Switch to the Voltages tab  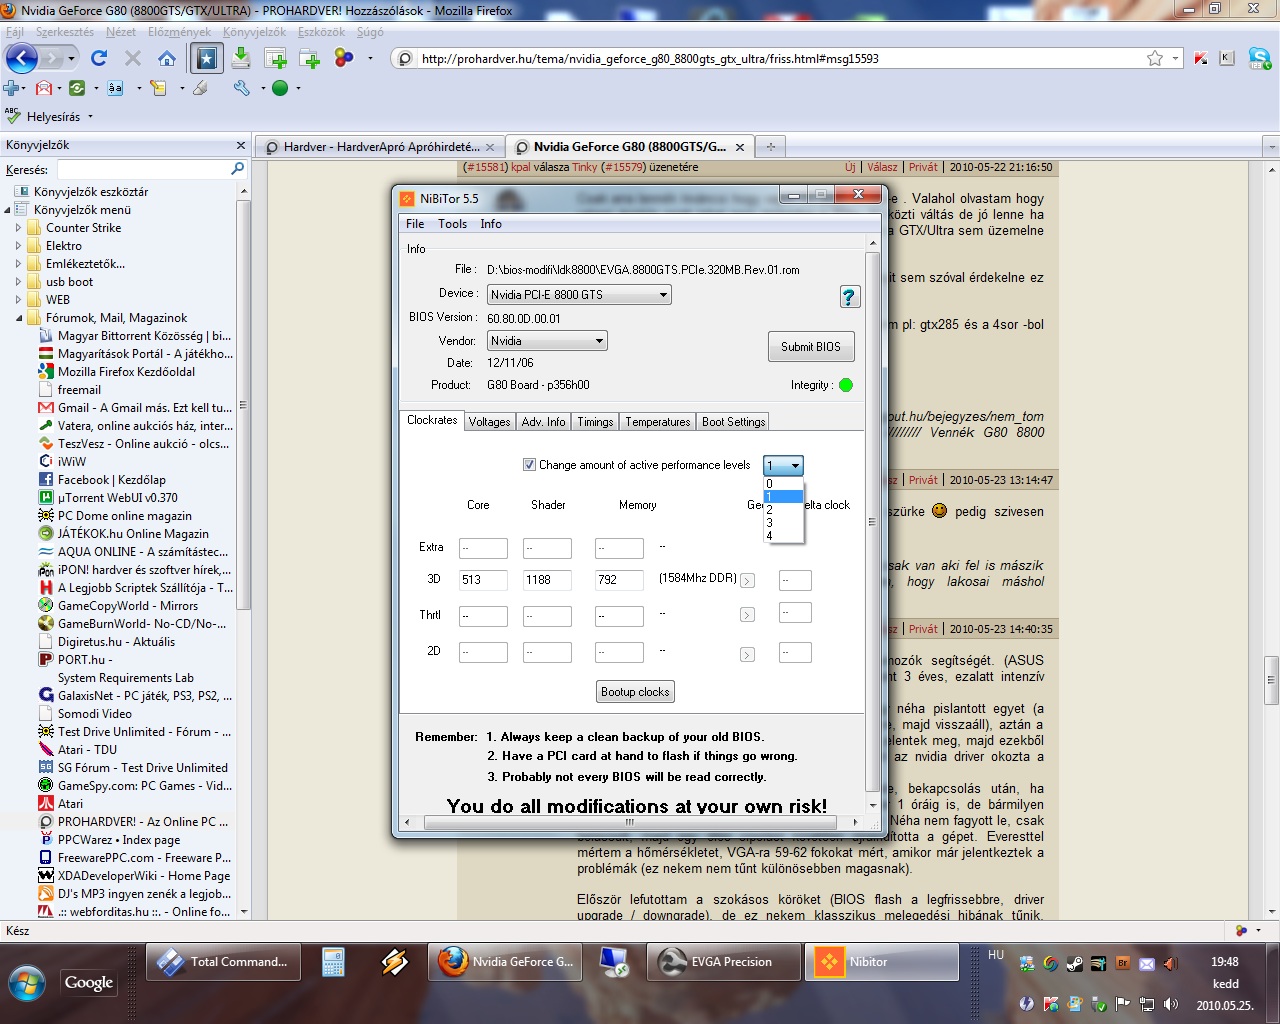[490, 422]
